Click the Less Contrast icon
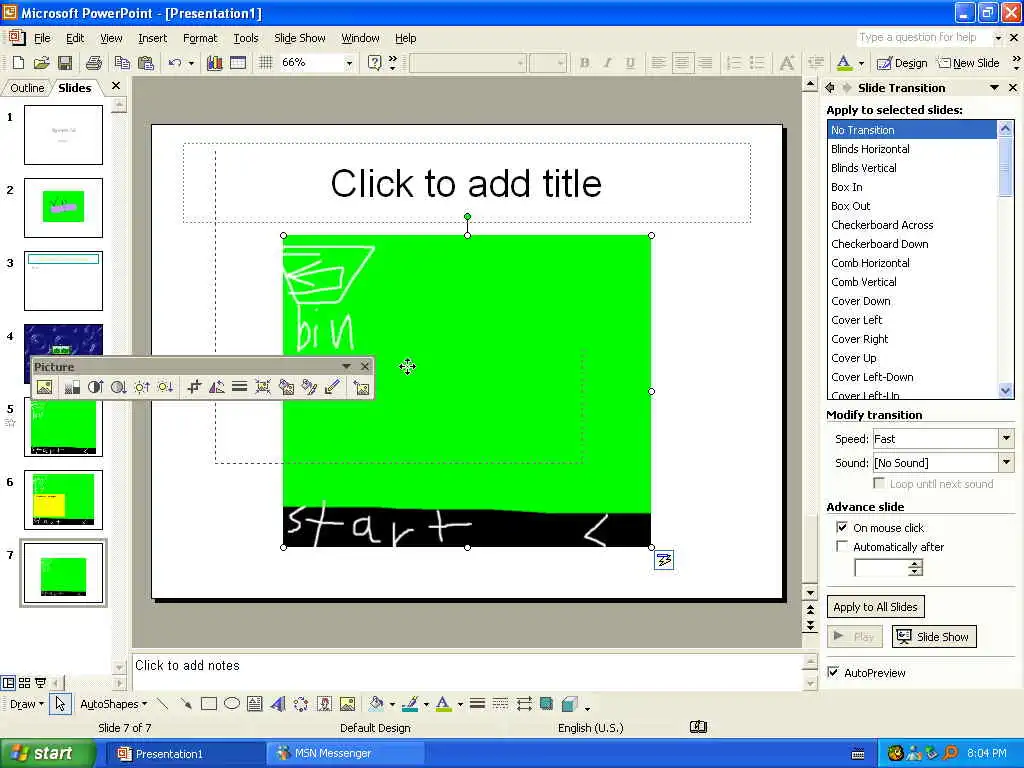The height and width of the screenshot is (768, 1024). (118, 387)
